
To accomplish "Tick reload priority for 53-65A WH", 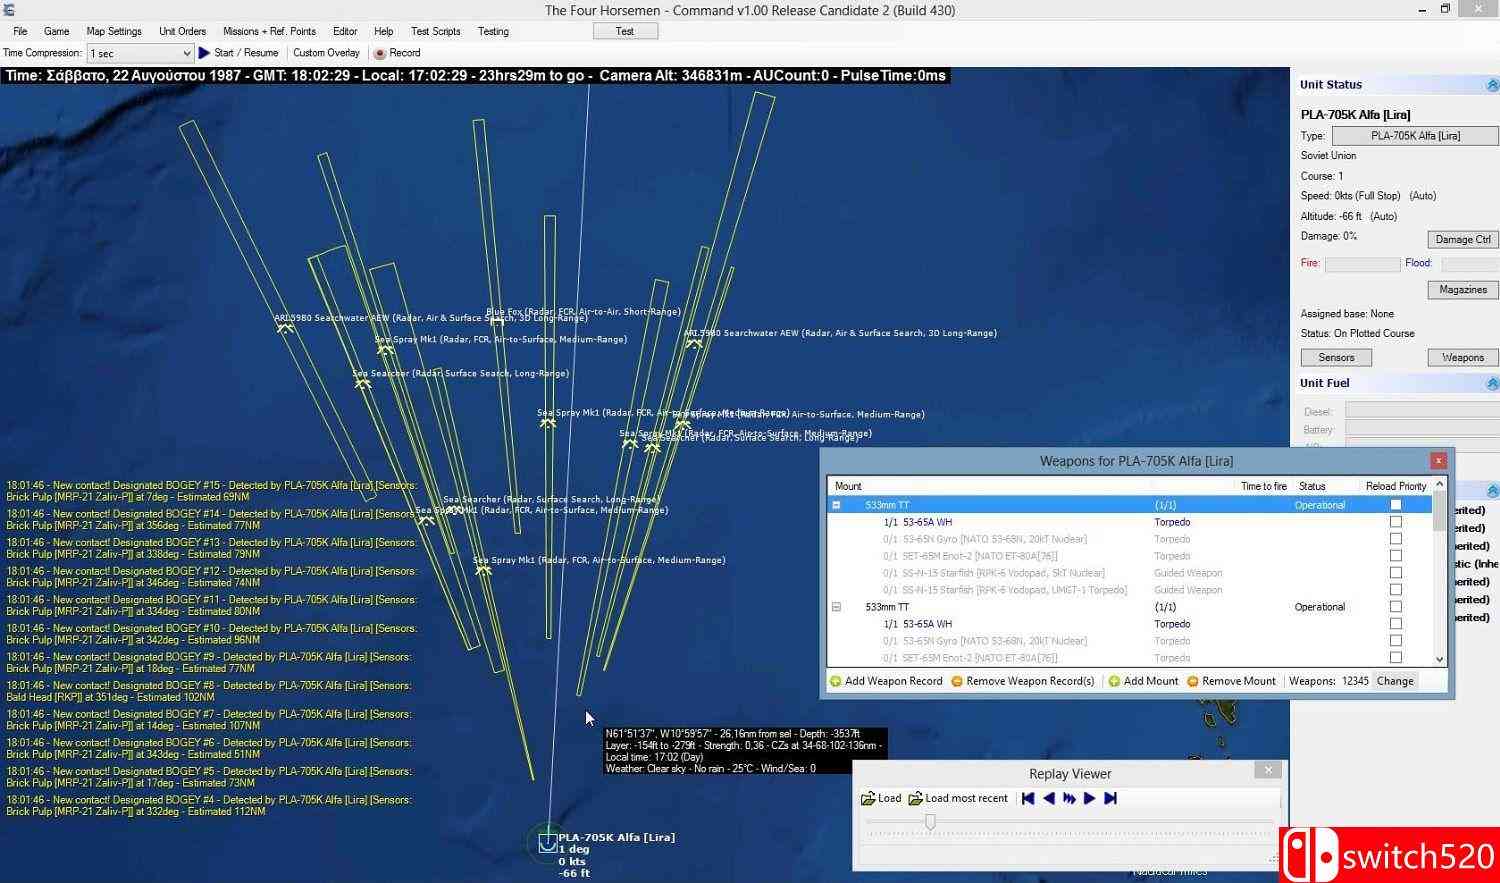I will [x=1396, y=522].
